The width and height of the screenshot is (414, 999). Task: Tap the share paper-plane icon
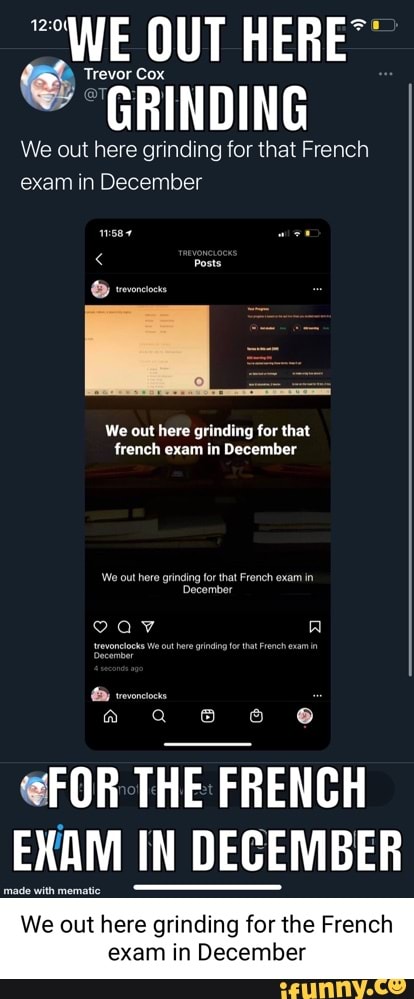pyautogui.click(x=147, y=627)
